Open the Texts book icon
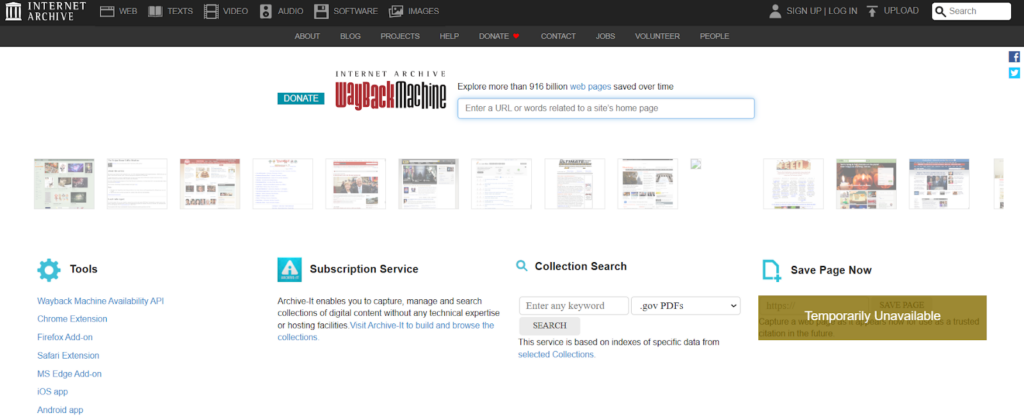 pos(155,12)
